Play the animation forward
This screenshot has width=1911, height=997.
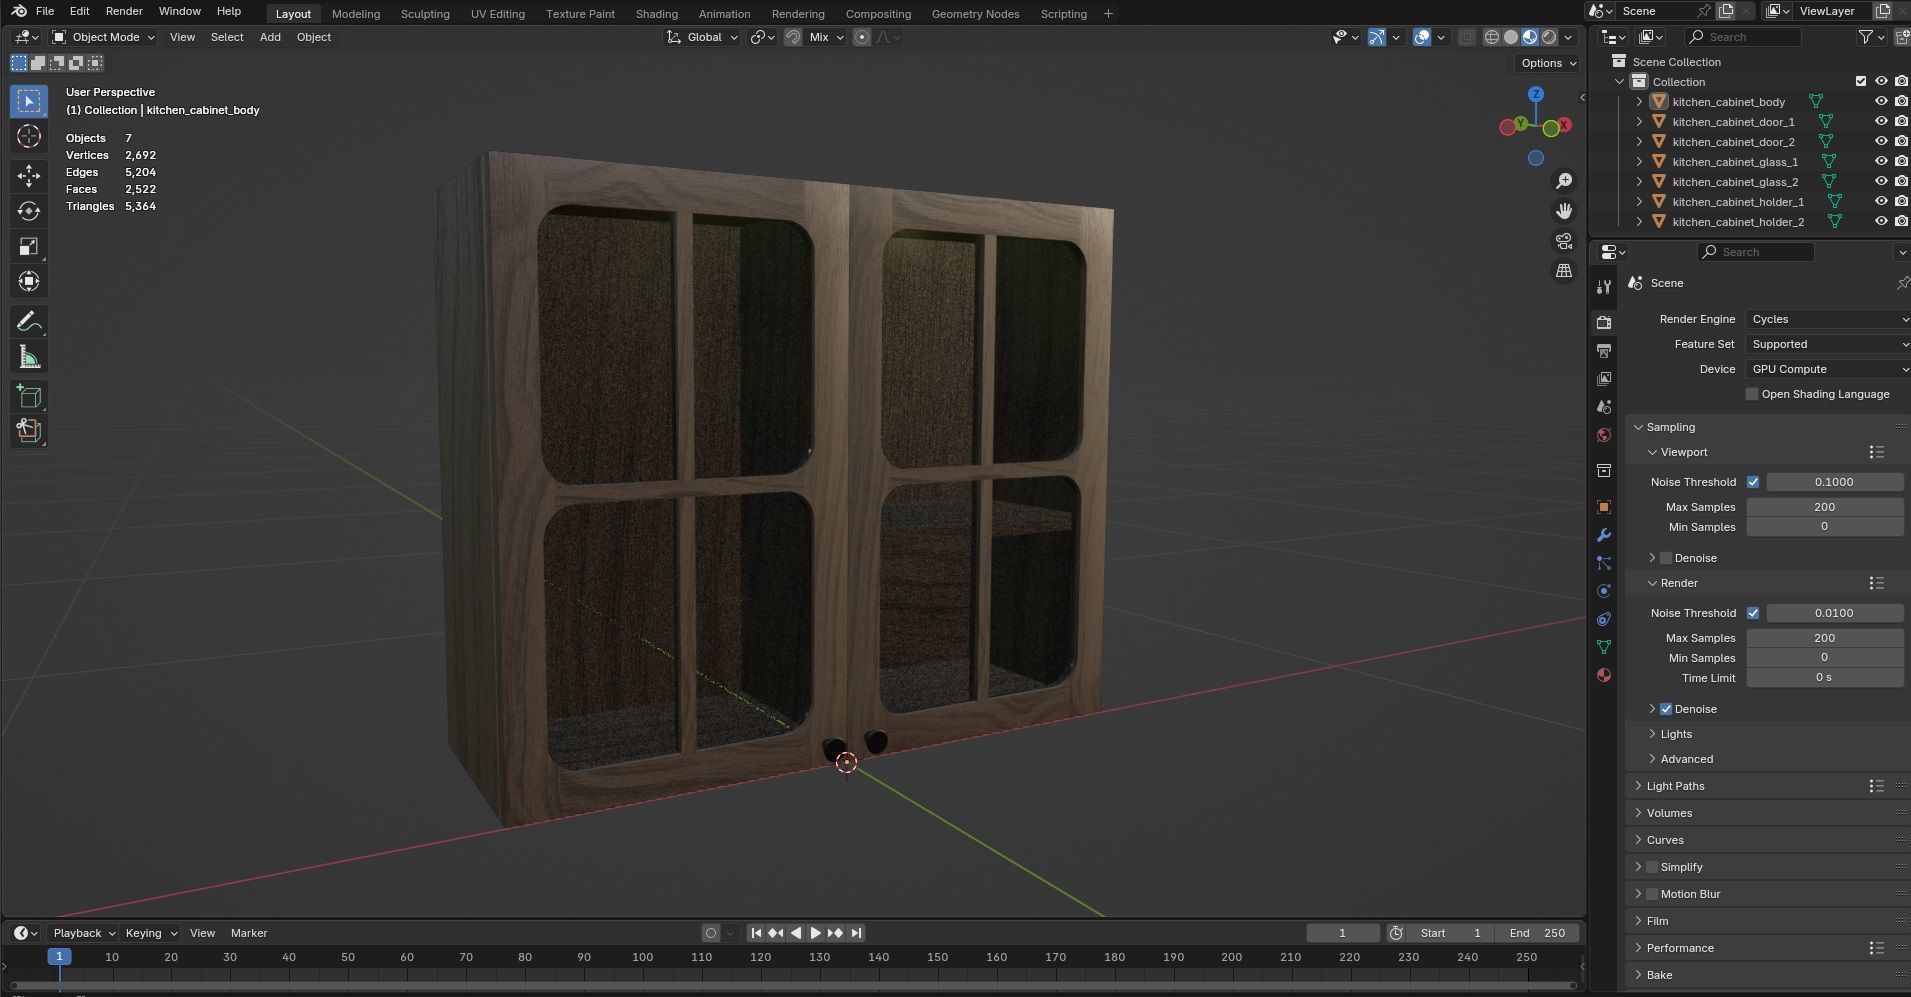[815, 933]
